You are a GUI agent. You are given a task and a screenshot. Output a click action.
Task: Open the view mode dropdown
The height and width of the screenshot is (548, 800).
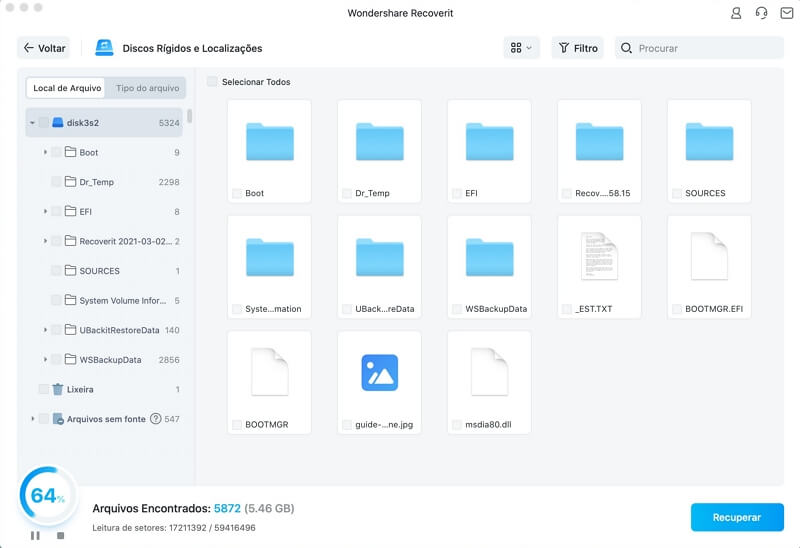[521, 48]
